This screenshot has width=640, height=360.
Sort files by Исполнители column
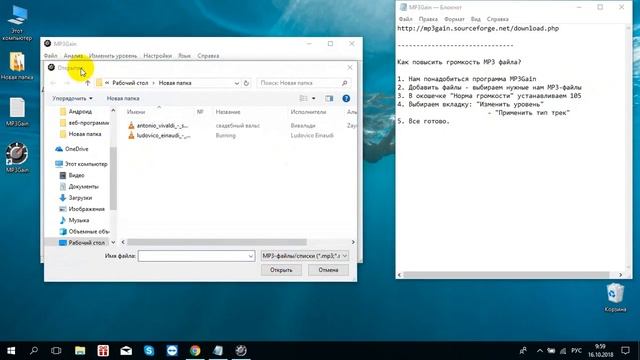[308, 112]
